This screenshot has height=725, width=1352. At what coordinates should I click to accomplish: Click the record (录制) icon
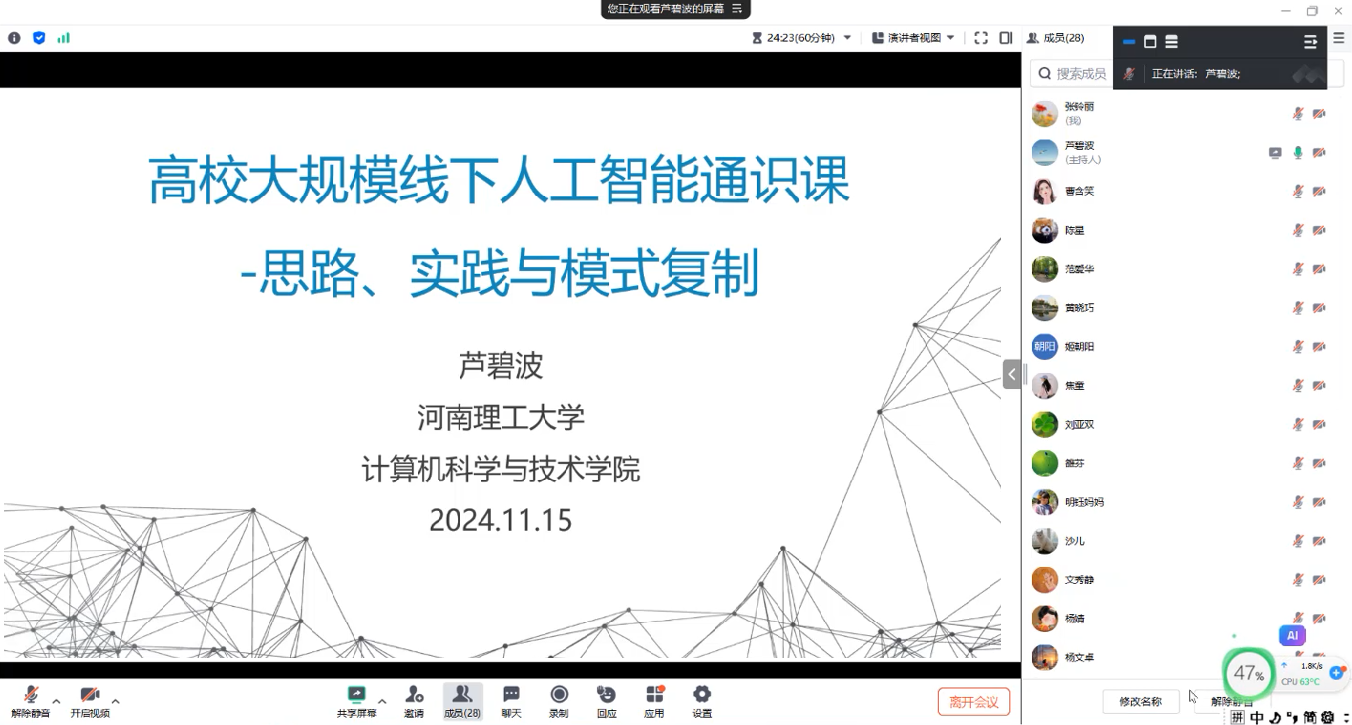coord(559,700)
